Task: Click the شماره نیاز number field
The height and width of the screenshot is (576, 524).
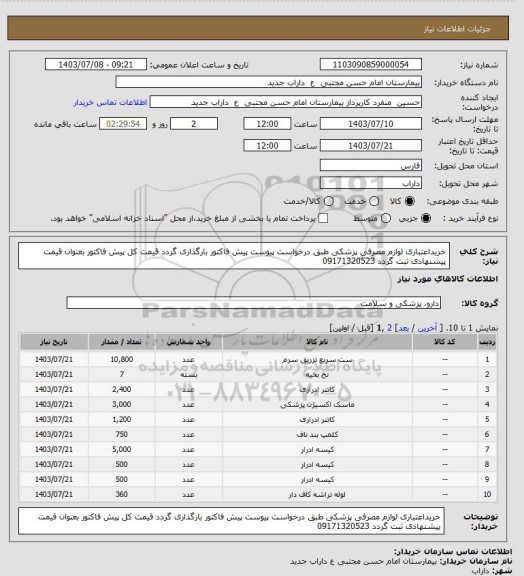Action: point(370,64)
